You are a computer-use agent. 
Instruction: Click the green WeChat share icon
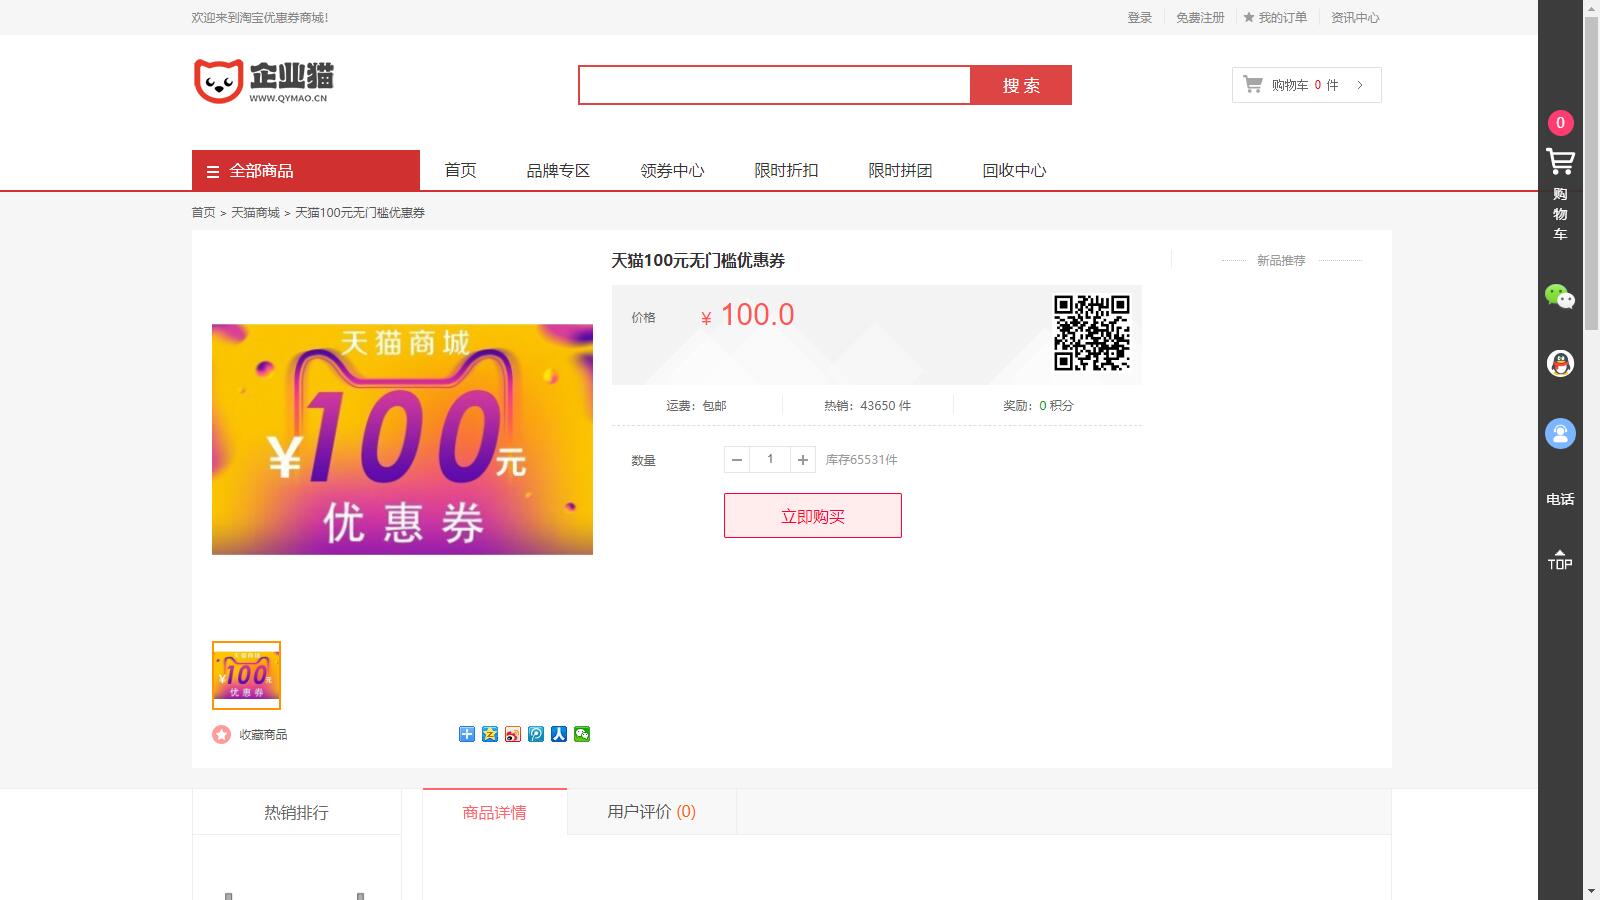tap(582, 734)
